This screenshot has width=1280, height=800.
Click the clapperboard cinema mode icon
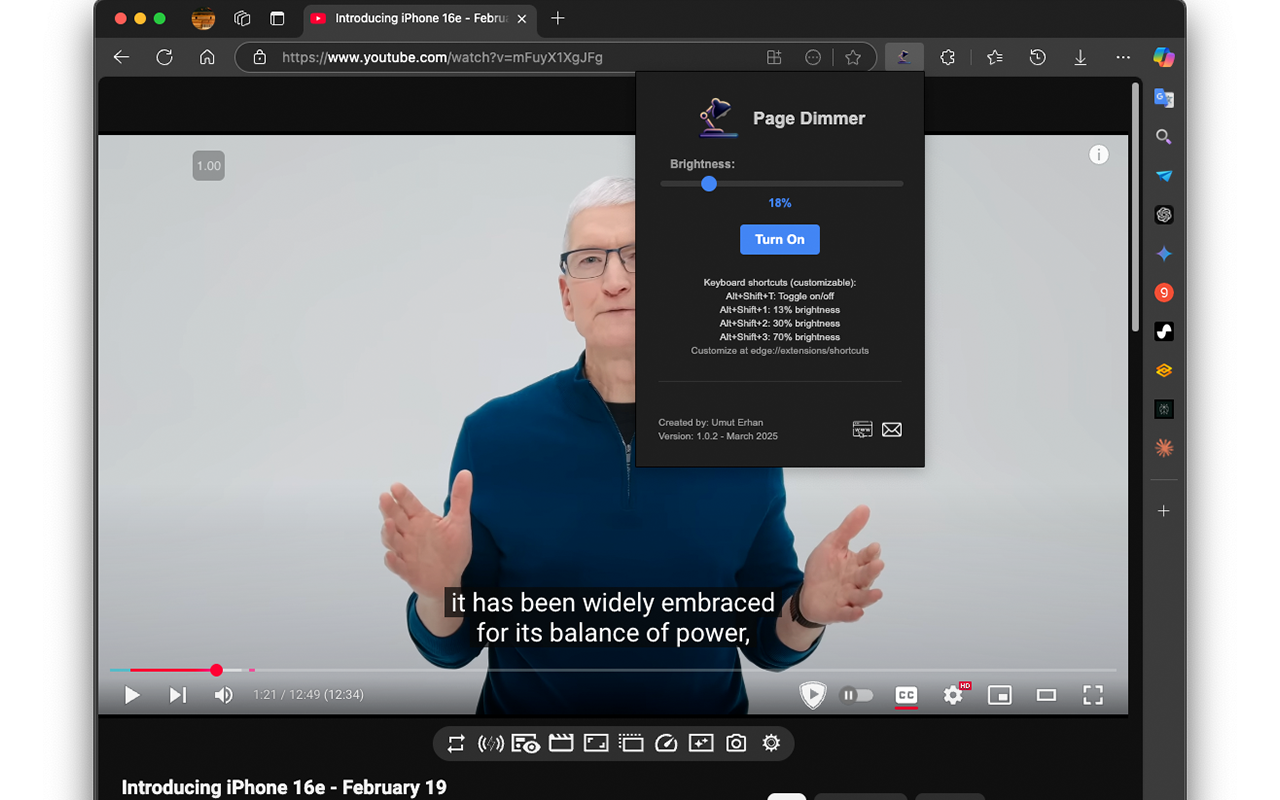click(561, 743)
